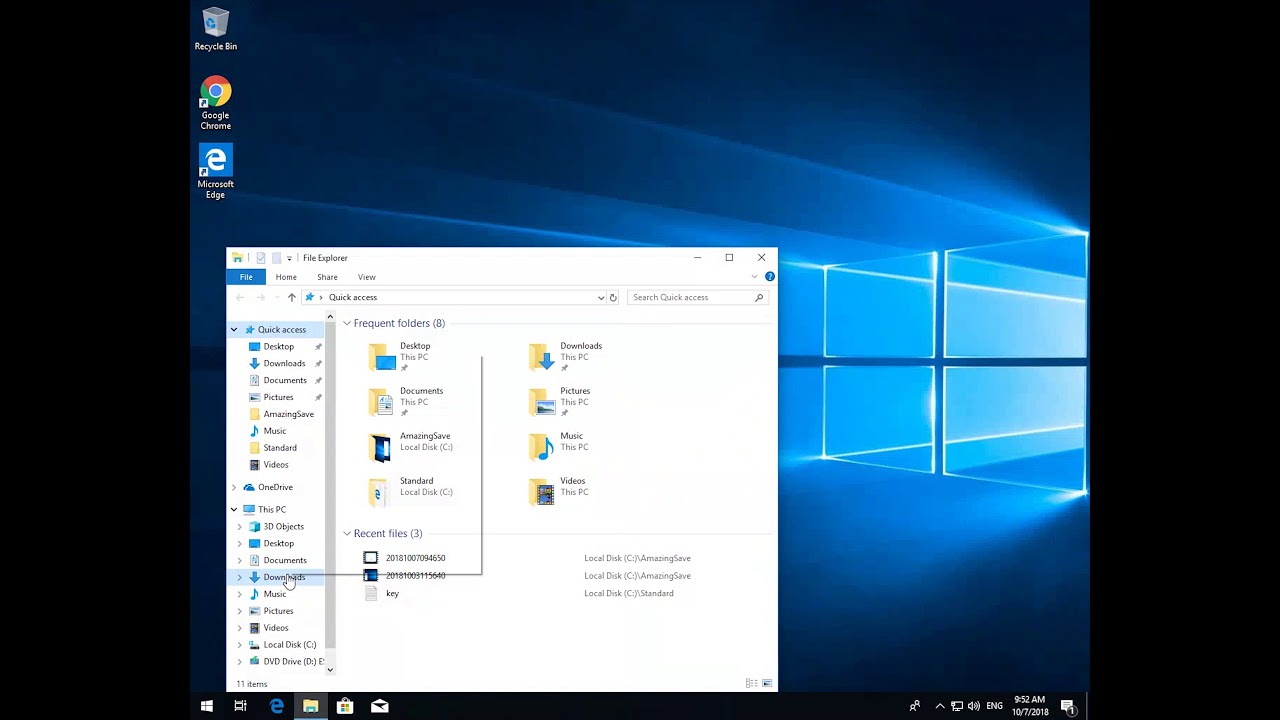The image size is (1280, 720).
Task: Open File Explorer help icon
Action: pos(769,277)
